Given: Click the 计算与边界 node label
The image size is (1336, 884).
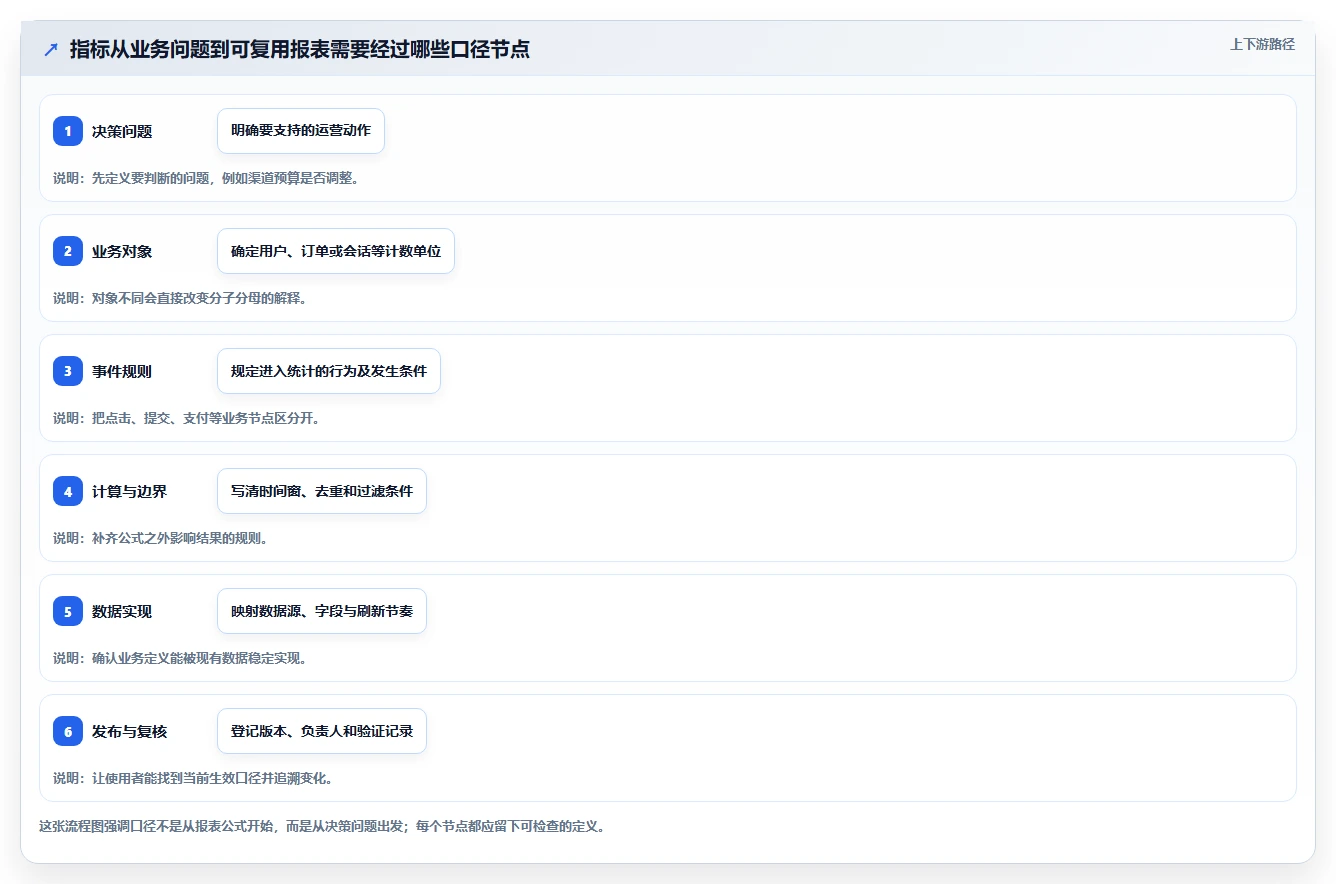Looking at the screenshot, I should point(129,491).
